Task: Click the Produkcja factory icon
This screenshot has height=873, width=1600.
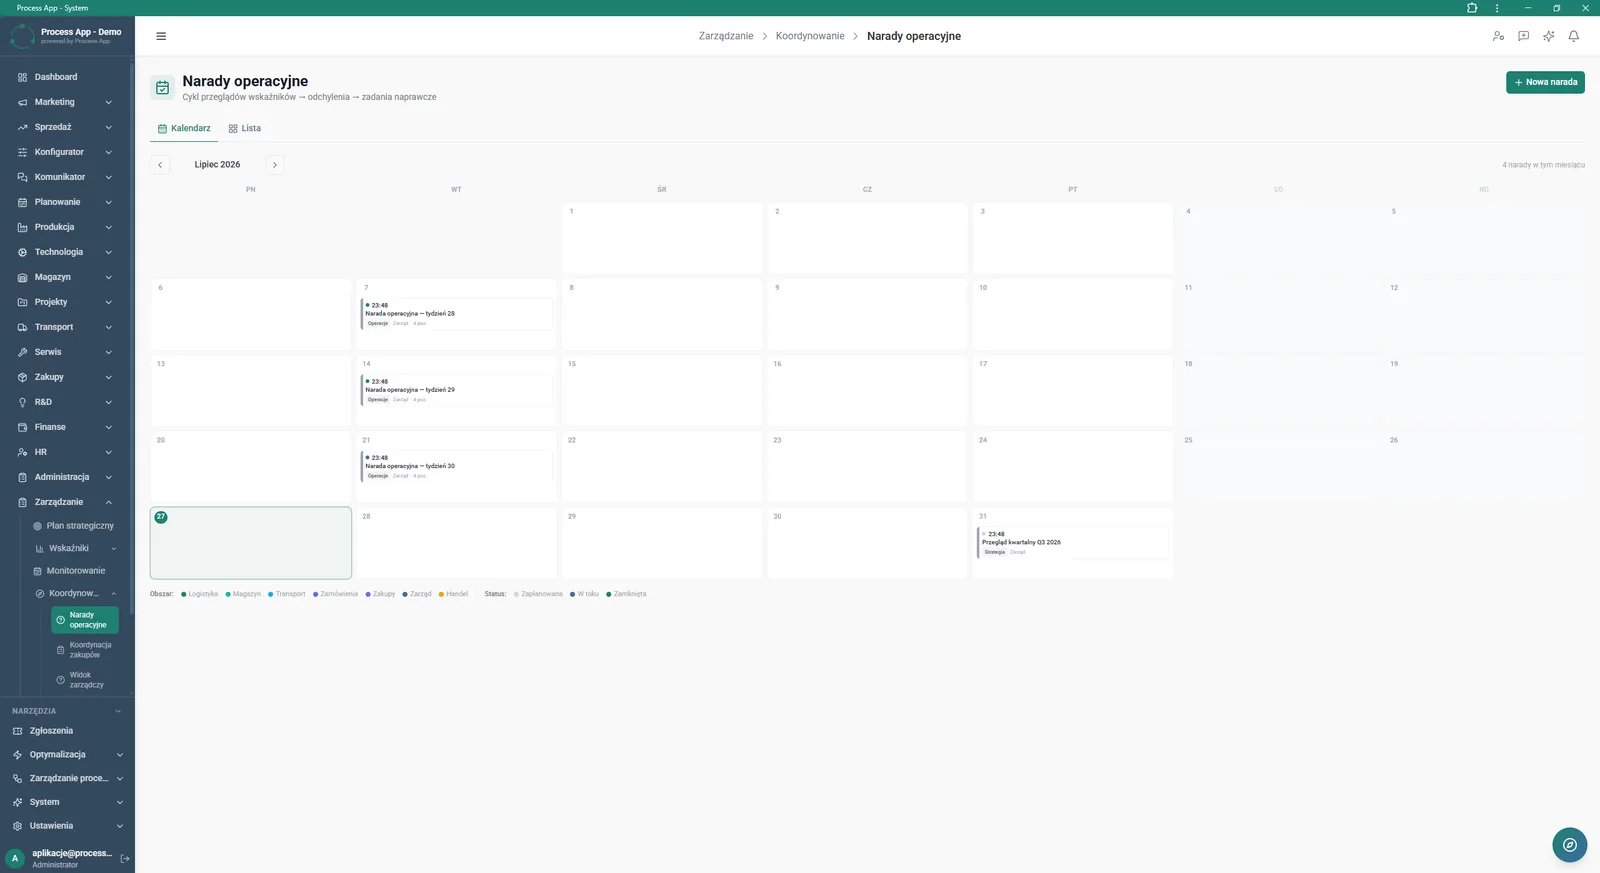Action: click(22, 227)
